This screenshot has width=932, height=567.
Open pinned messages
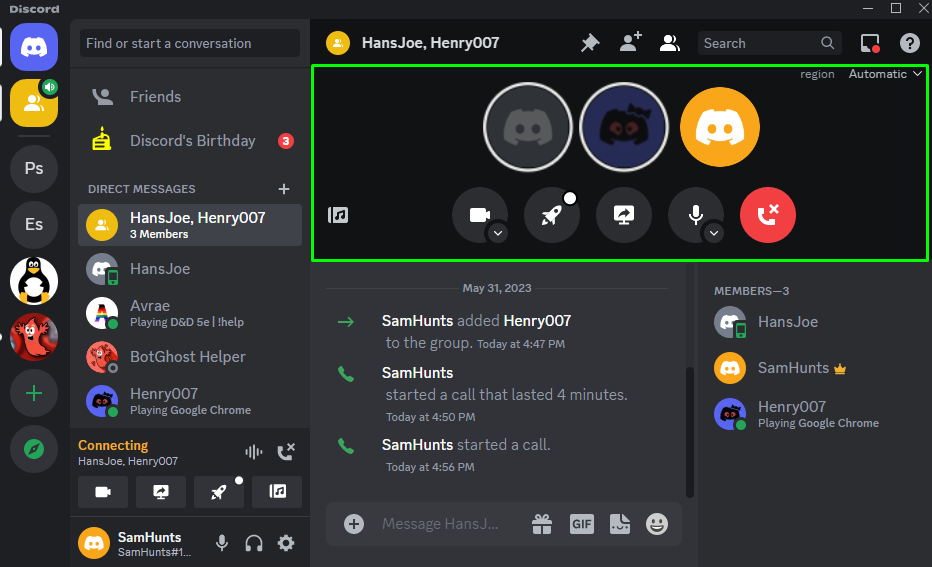coord(590,43)
